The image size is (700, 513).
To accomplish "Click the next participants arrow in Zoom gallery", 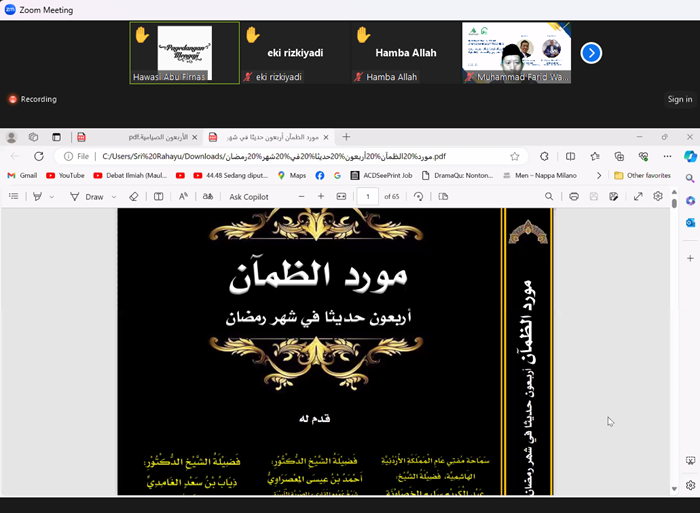I will tap(591, 53).
